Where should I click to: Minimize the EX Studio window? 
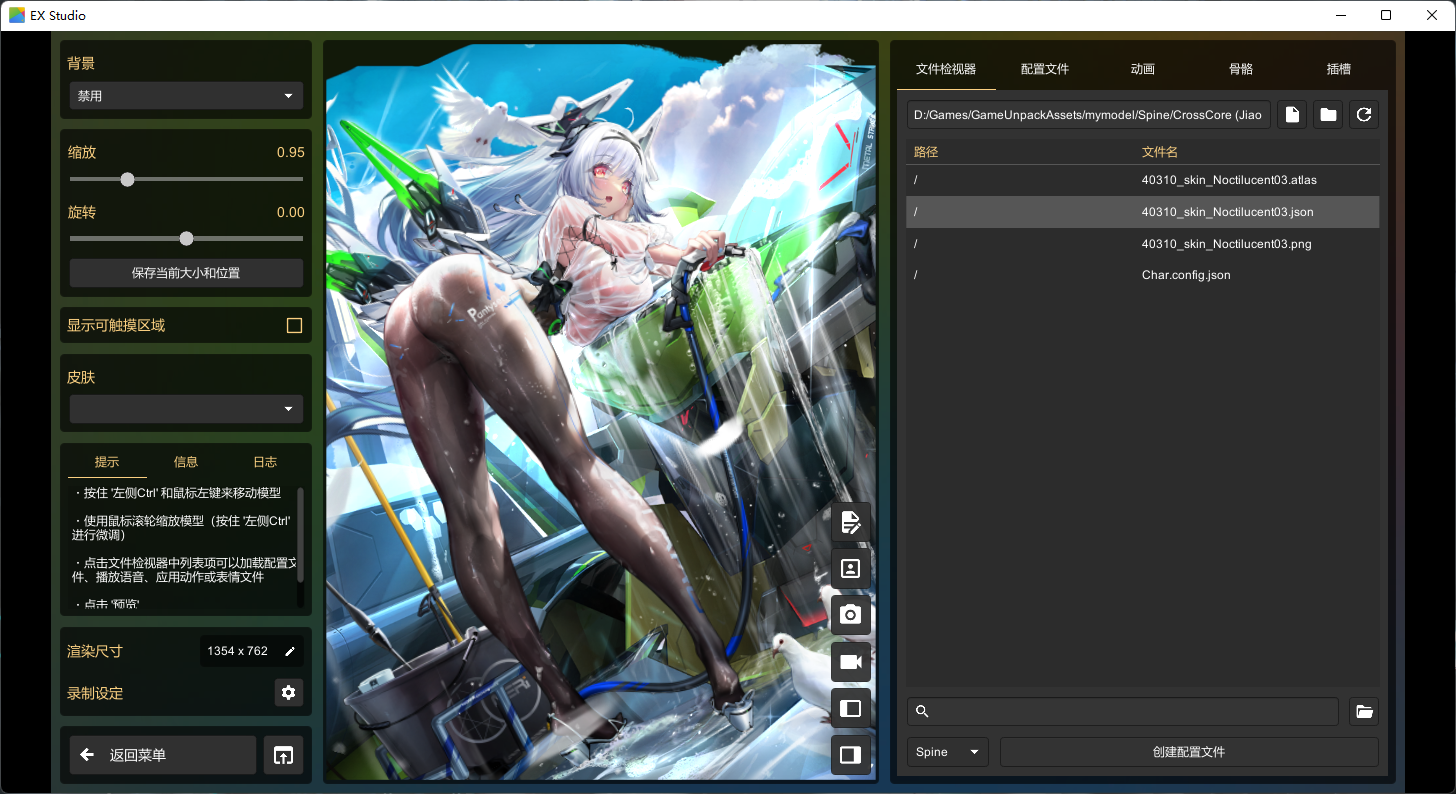[1340, 15]
